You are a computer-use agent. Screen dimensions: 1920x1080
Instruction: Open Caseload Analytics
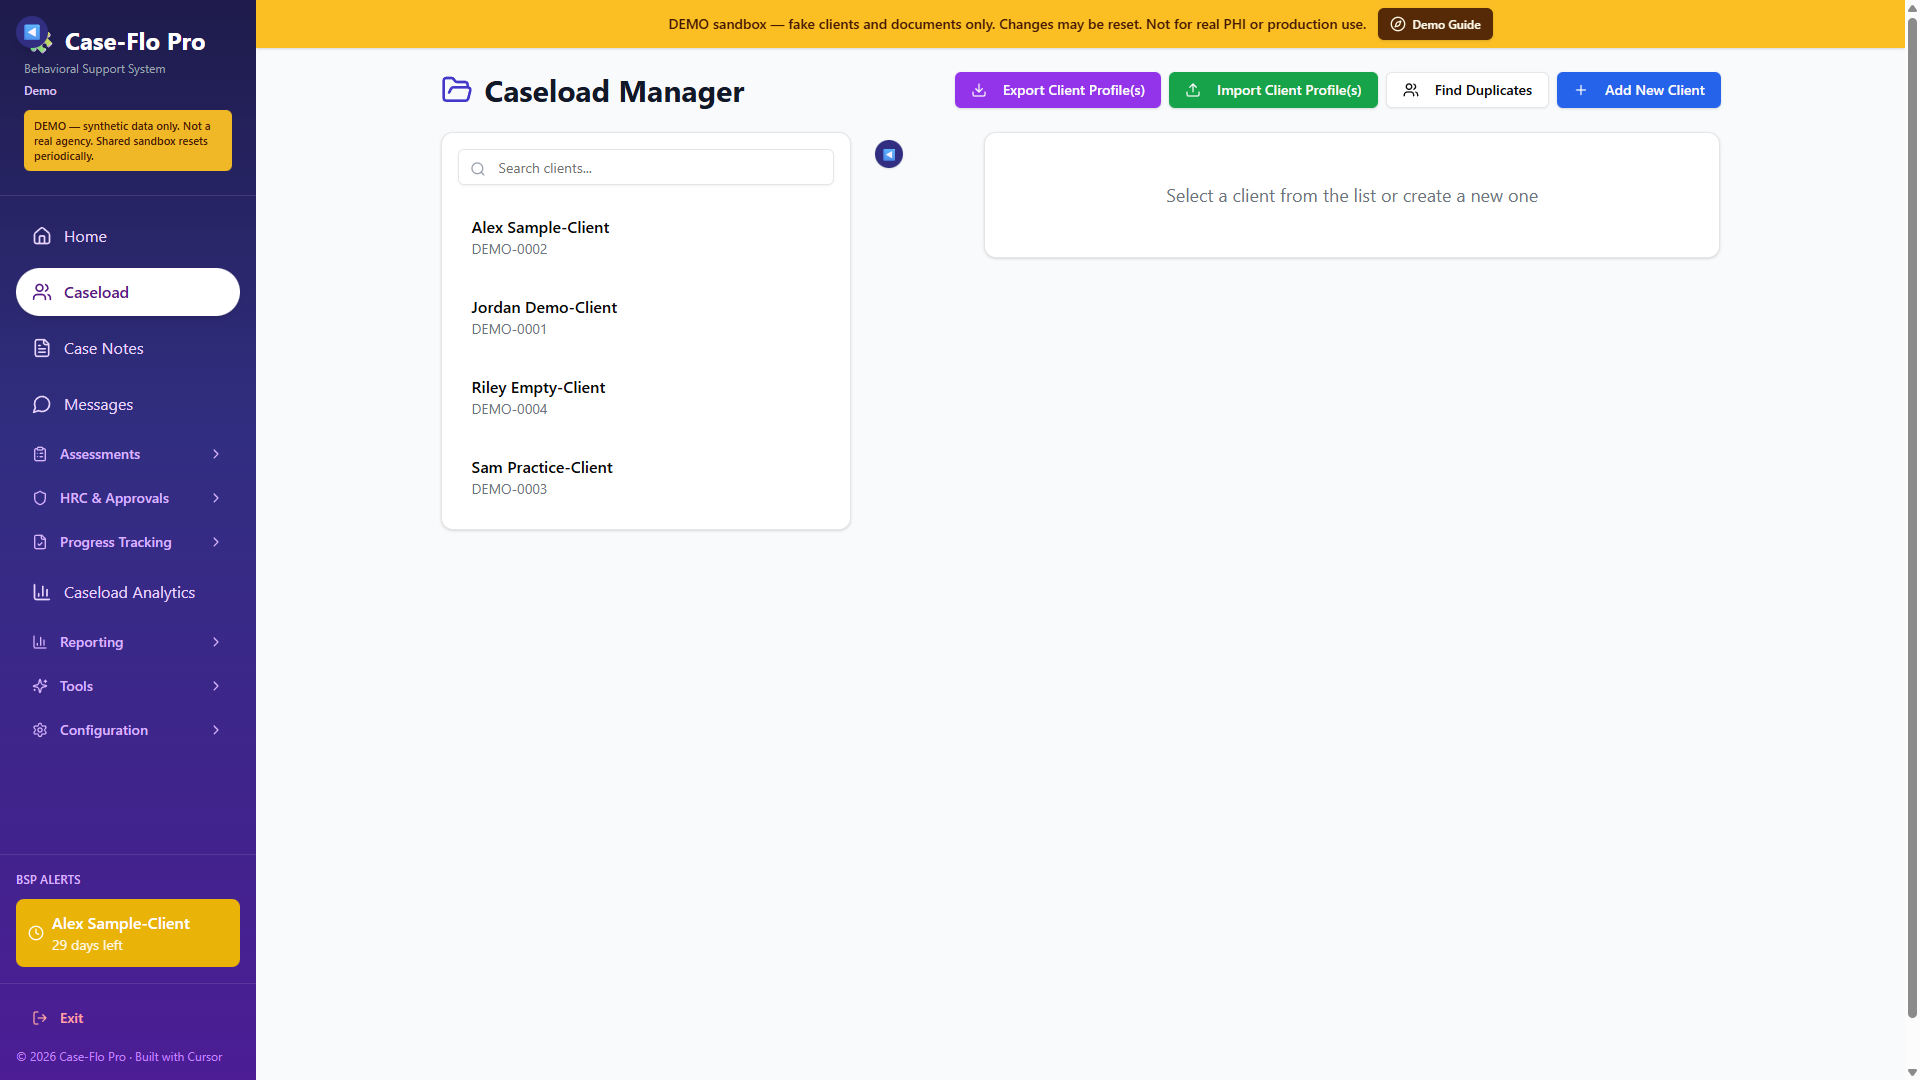point(128,592)
